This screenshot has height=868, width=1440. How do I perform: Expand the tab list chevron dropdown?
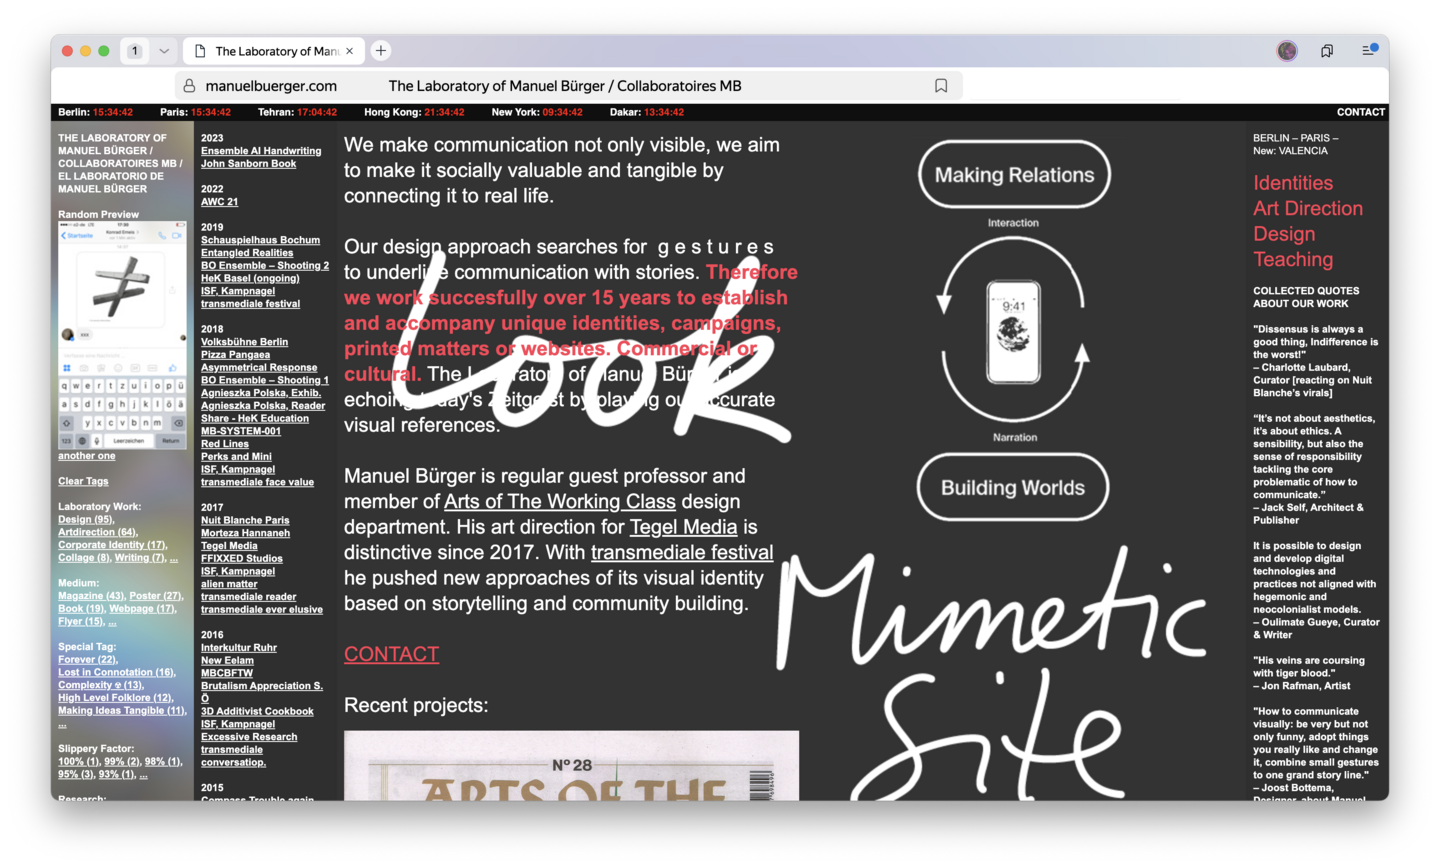[164, 51]
